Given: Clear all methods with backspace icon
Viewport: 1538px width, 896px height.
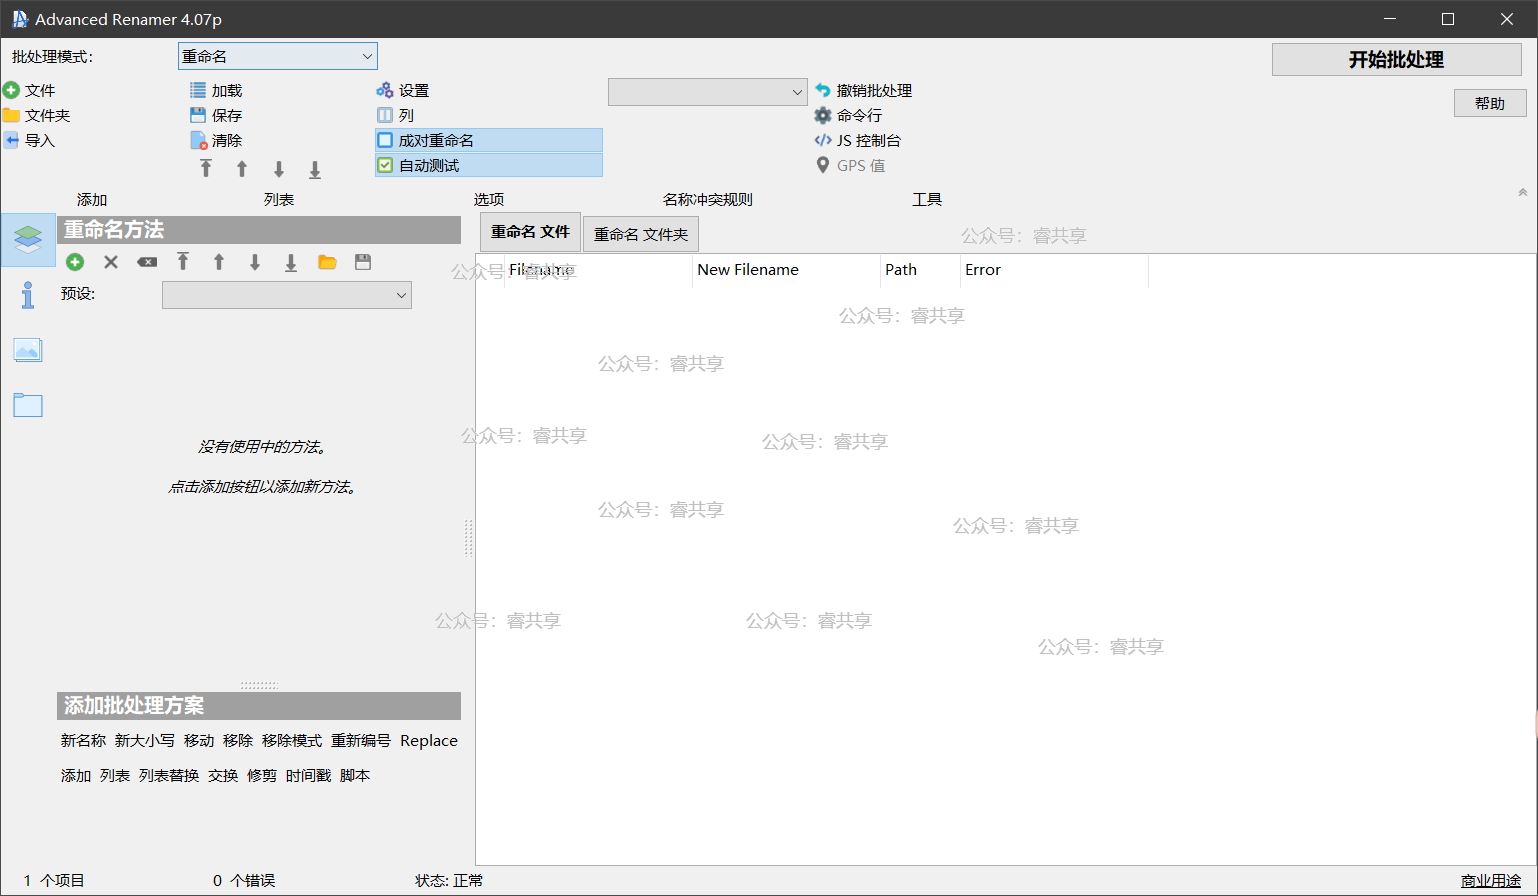Looking at the screenshot, I should [147, 262].
